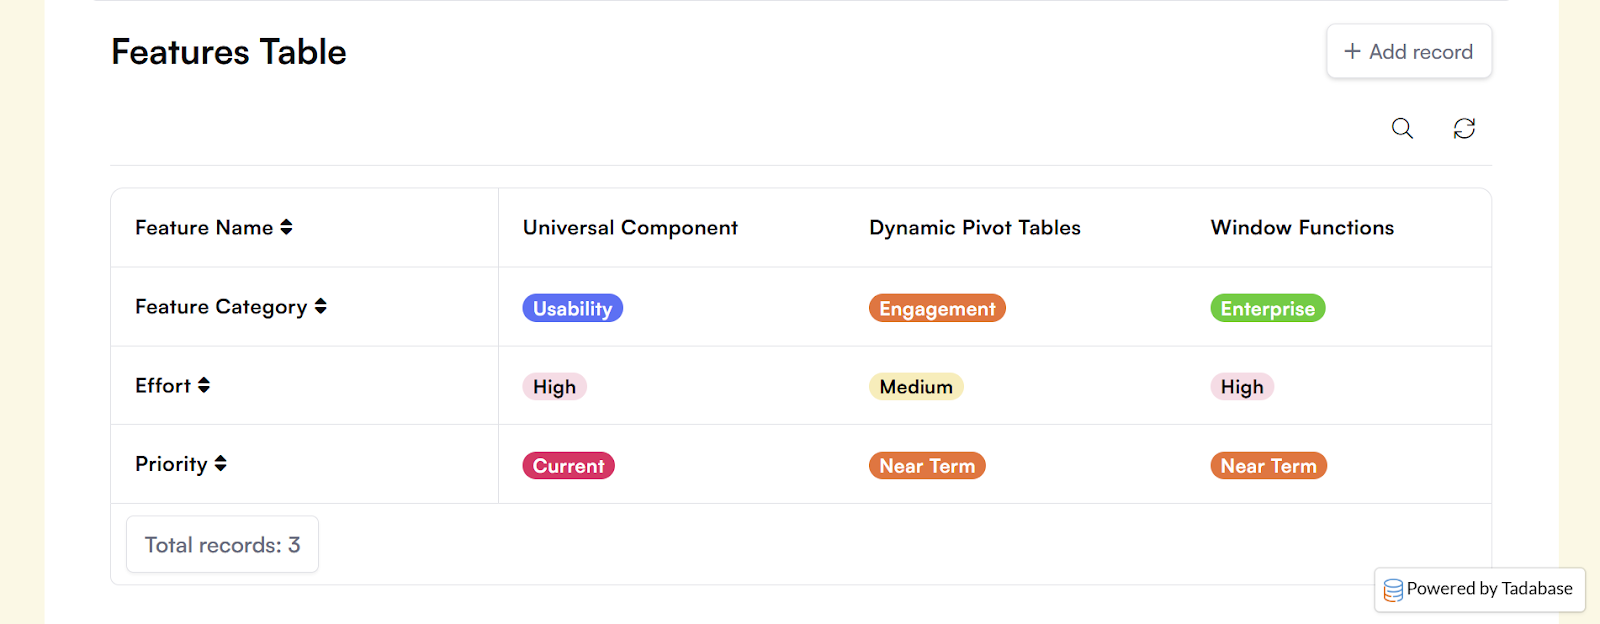Screen dimensions: 1600x624
Task: Click Near Term badge under Window Functions
Action: click(1268, 466)
